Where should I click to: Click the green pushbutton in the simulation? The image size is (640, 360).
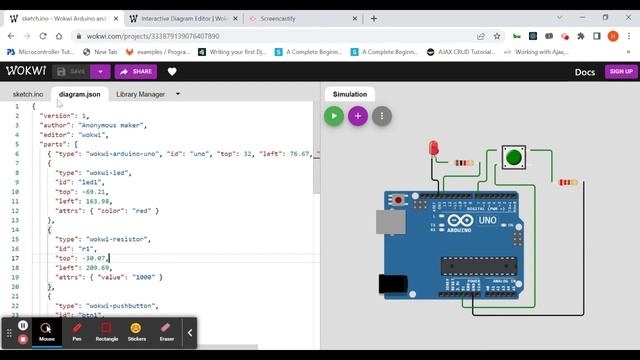(513, 157)
